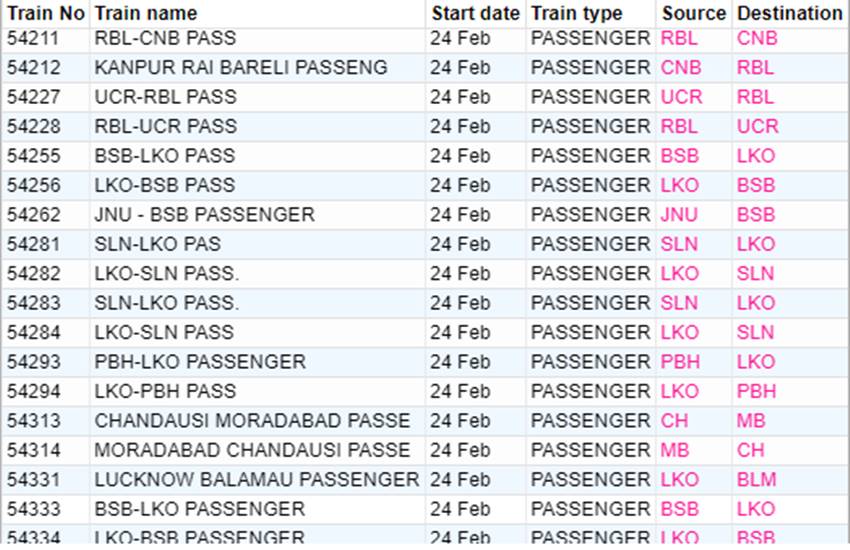Click the Start date column header
This screenshot has height=550, width=850.
pyautogui.click(x=476, y=13)
